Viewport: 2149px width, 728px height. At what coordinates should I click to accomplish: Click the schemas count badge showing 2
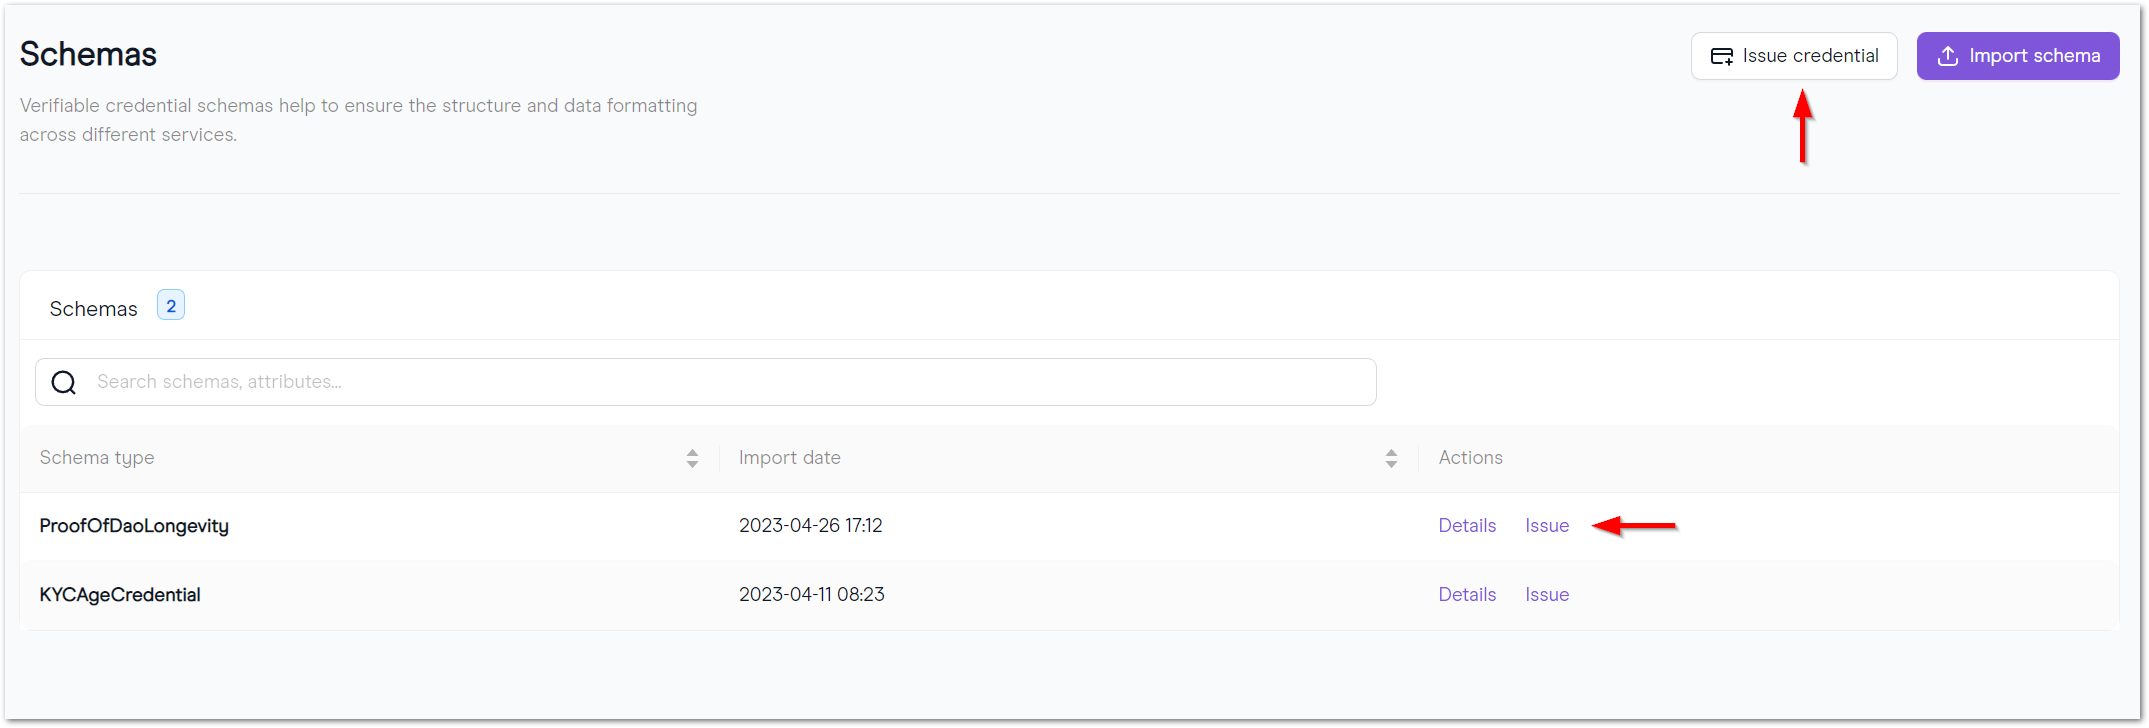tap(171, 306)
